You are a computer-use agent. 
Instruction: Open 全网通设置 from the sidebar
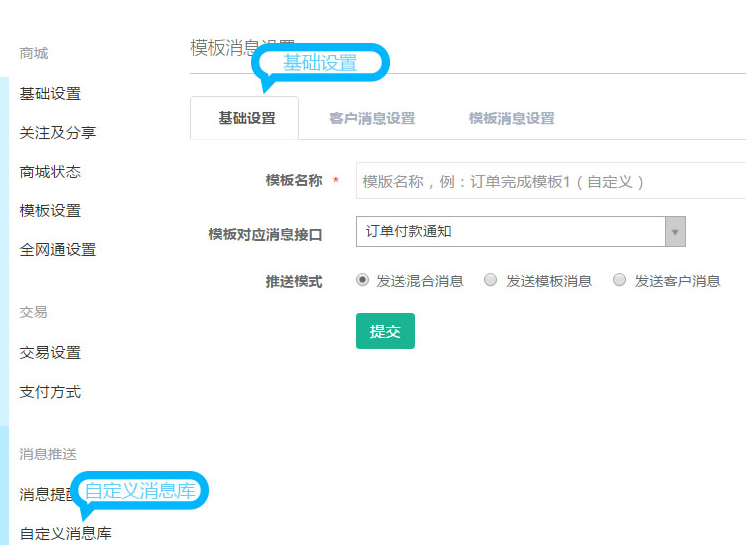coord(57,250)
